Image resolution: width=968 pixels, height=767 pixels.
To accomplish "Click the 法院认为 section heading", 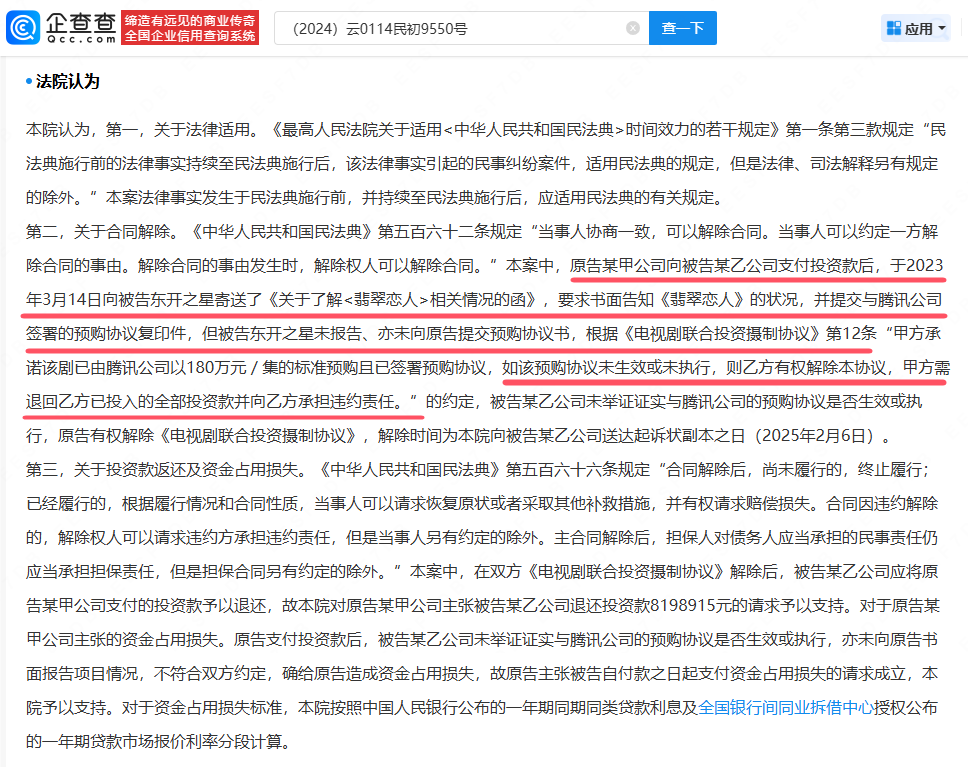I will 68,82.
